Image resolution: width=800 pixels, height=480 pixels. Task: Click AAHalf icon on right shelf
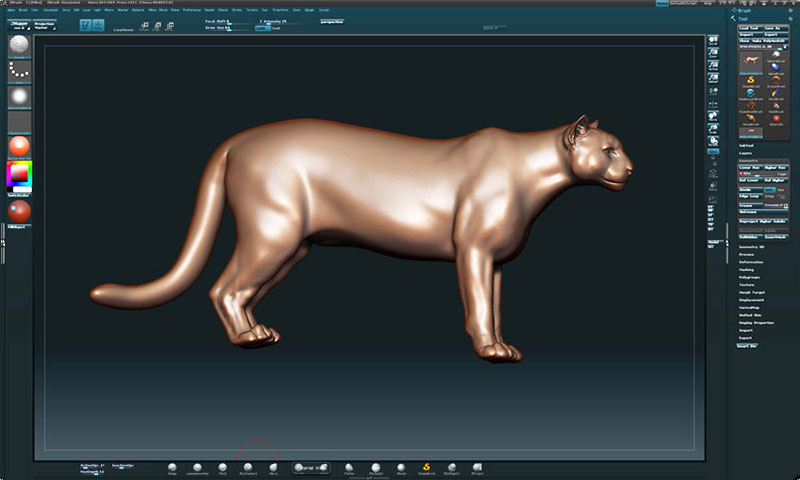(x=713, y=78)
